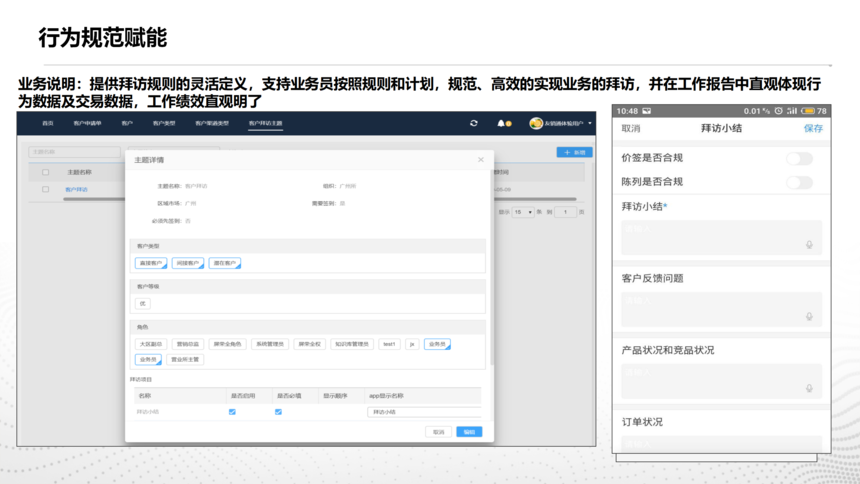The height and width of the screenshot is (484, 860).
Task: Click the mail icon in phone status bar
Action: tap(647, 111)
